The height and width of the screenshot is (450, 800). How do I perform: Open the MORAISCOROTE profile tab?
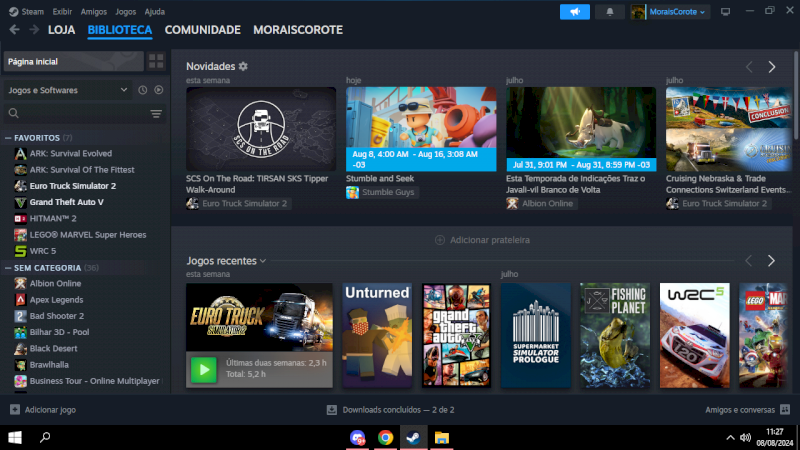tap(298, 30)
